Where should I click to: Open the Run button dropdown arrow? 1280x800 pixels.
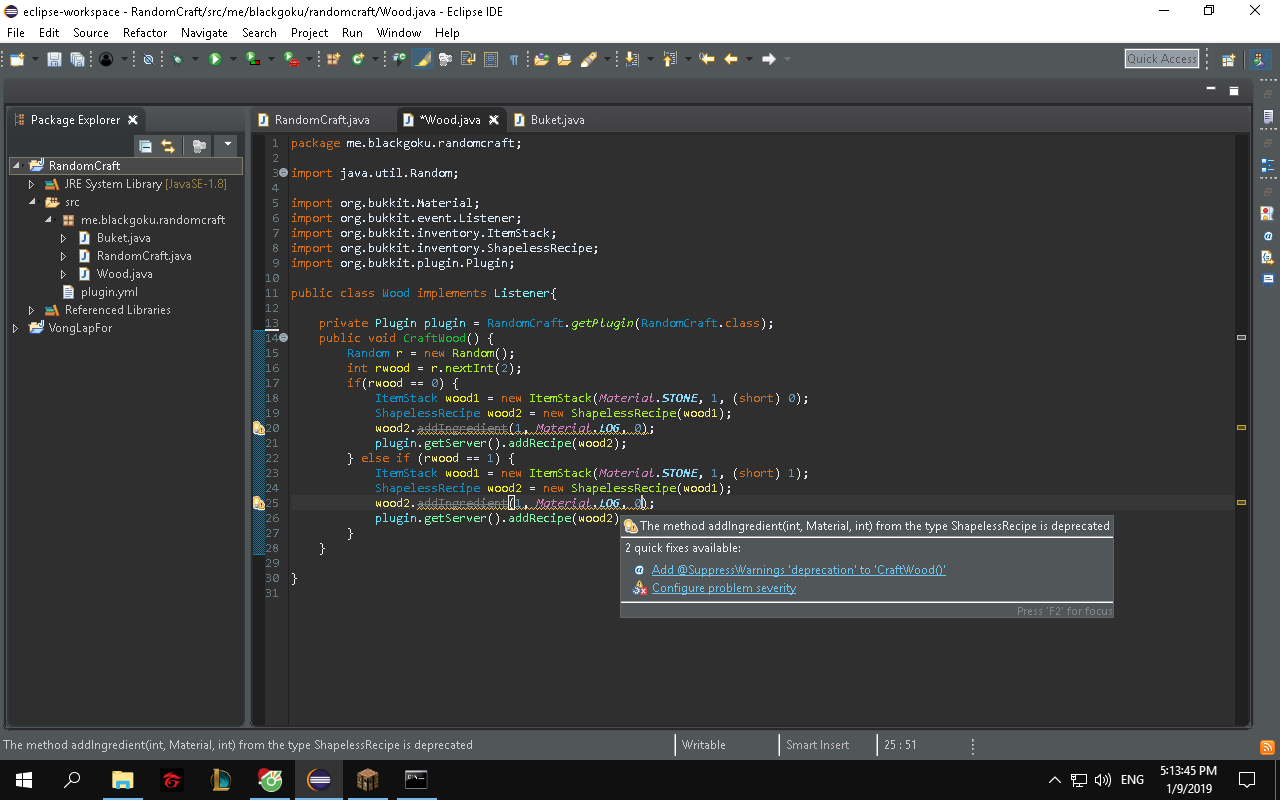232,60
